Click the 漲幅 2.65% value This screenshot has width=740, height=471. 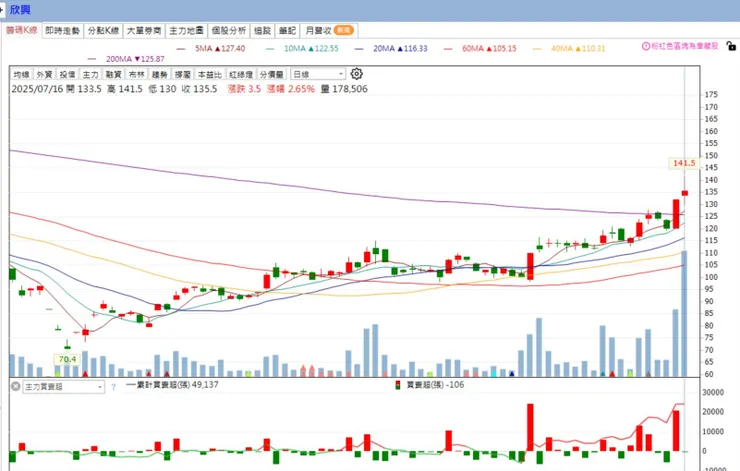point(291,89)
